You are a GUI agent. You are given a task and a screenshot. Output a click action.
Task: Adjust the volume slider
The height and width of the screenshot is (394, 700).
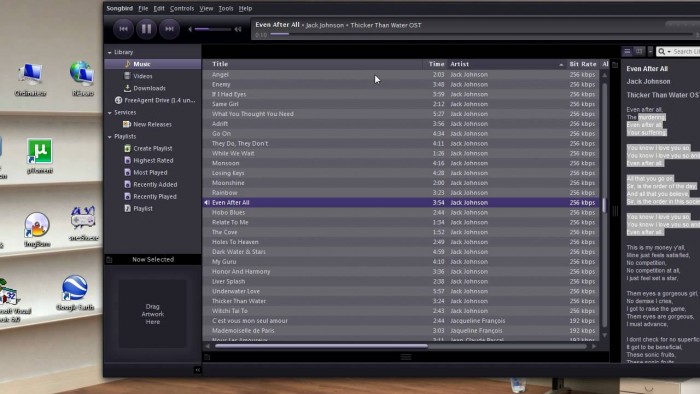tap(212, 29)
